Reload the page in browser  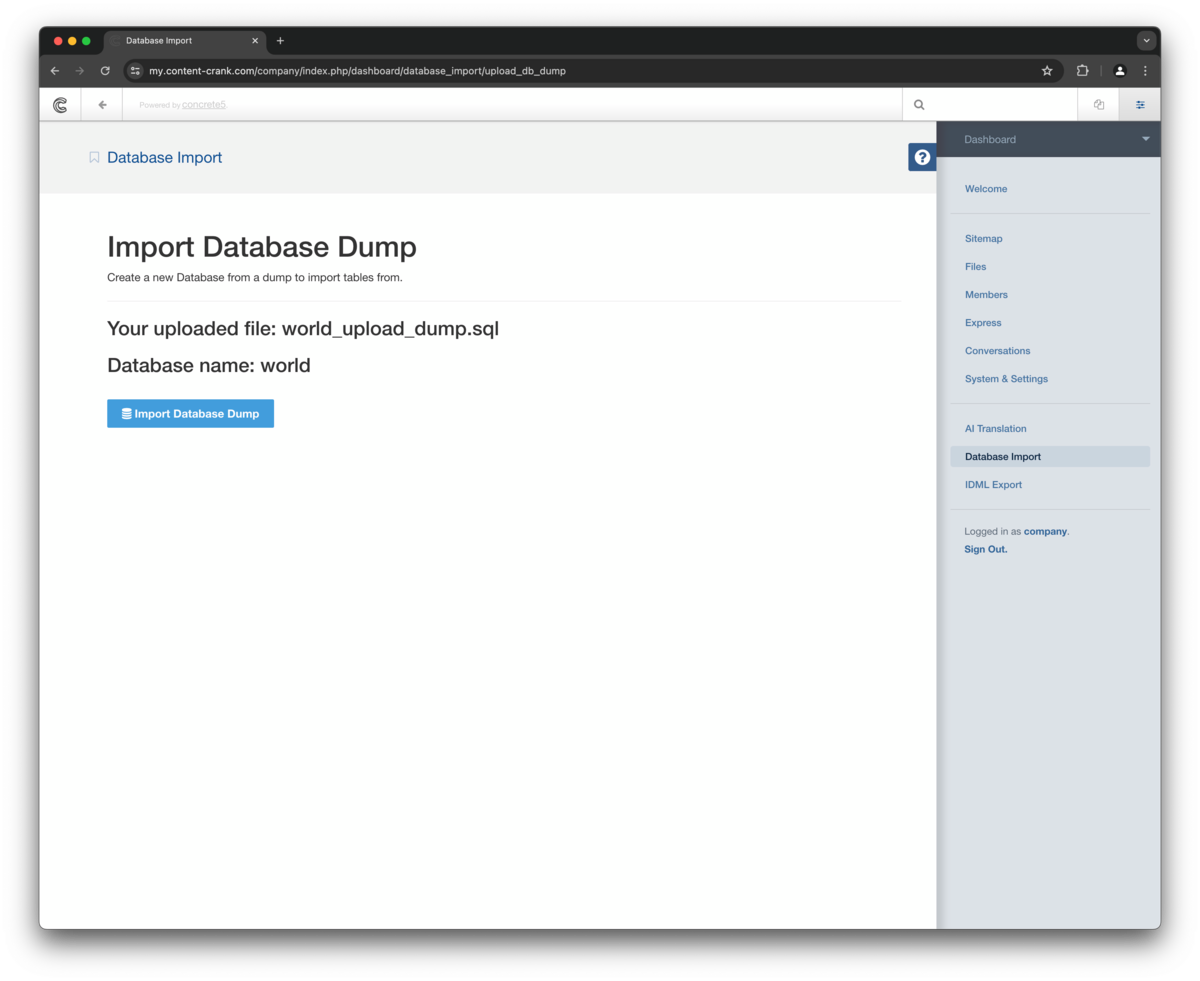point(105,71)
